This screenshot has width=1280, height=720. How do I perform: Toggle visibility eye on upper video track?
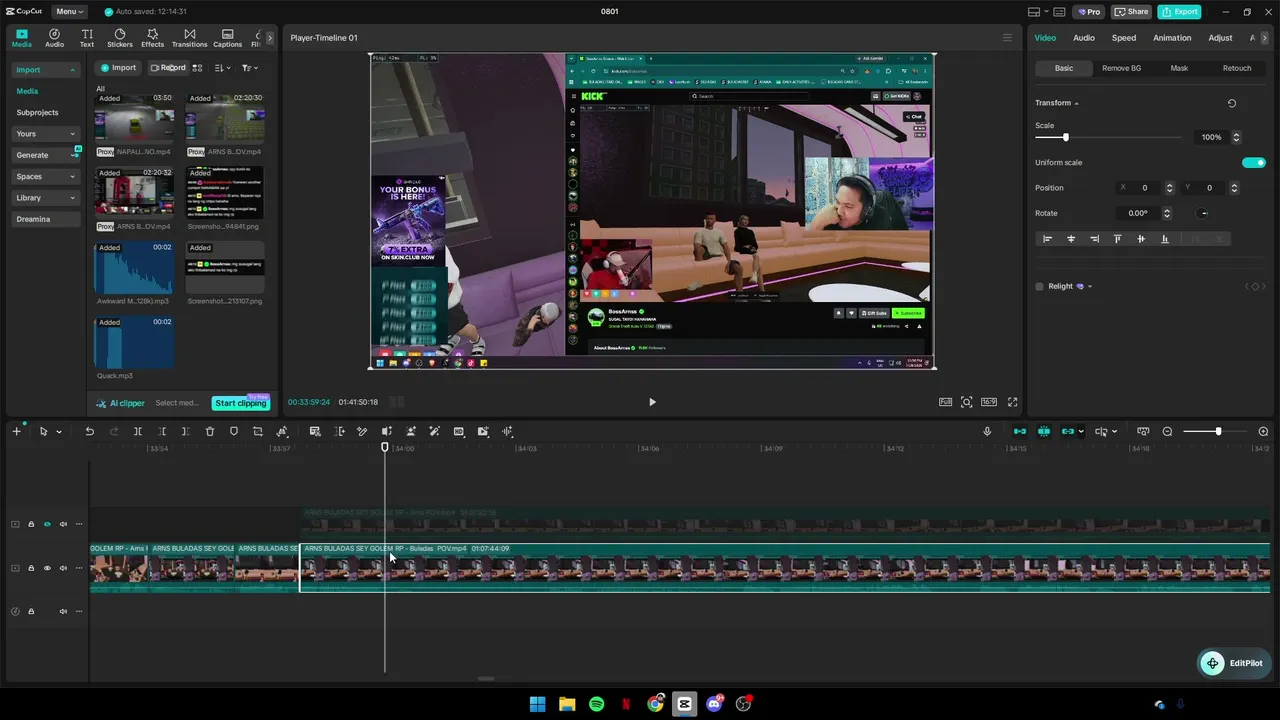(x=47, y=524)
